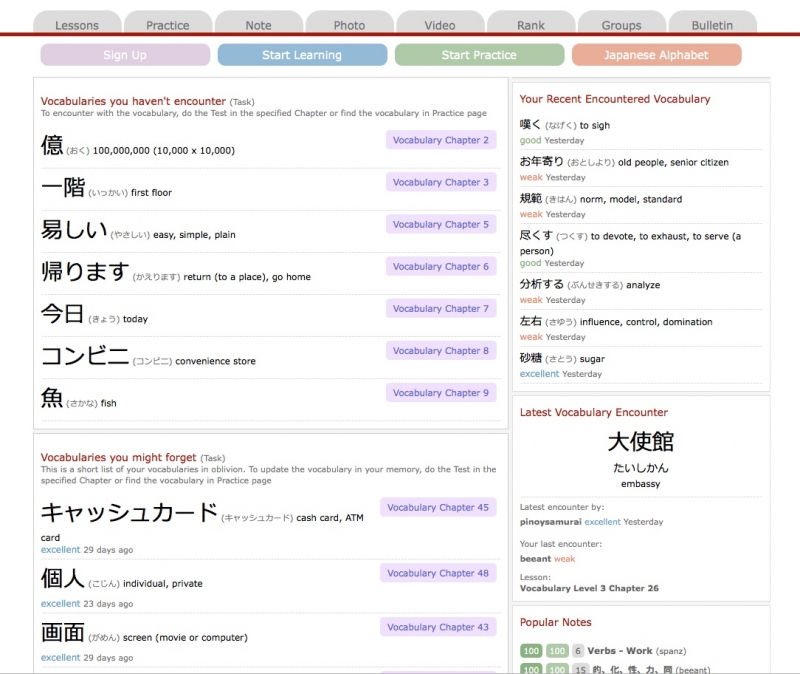Go to Vocabulary Chapter 5
This screenshot has width=800, height=674.
pyautogui.click(x=441, y=225)
